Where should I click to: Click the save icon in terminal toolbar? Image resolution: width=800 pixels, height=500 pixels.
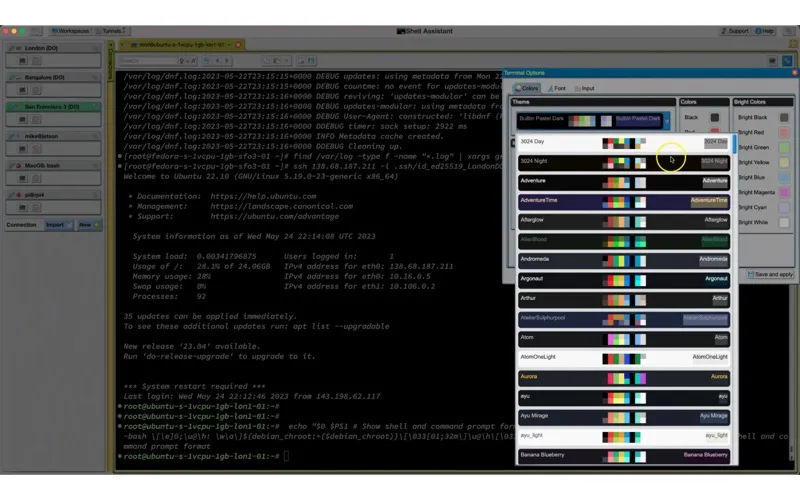point(311,61)
